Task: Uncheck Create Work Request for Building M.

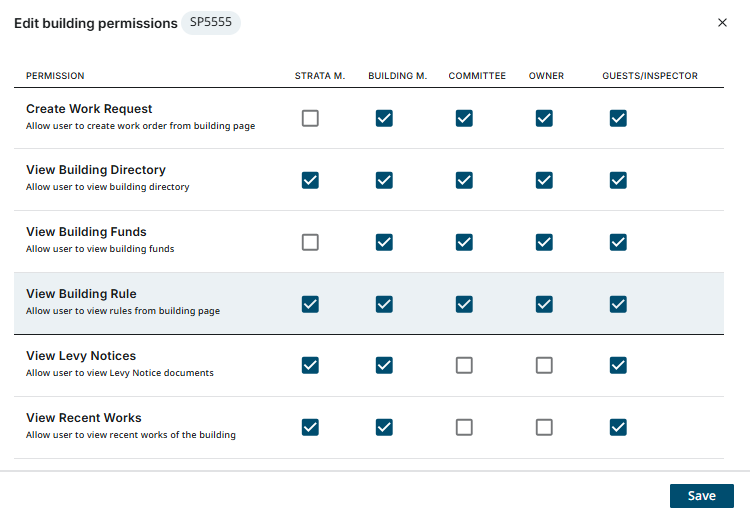Action: pos(384,118)
